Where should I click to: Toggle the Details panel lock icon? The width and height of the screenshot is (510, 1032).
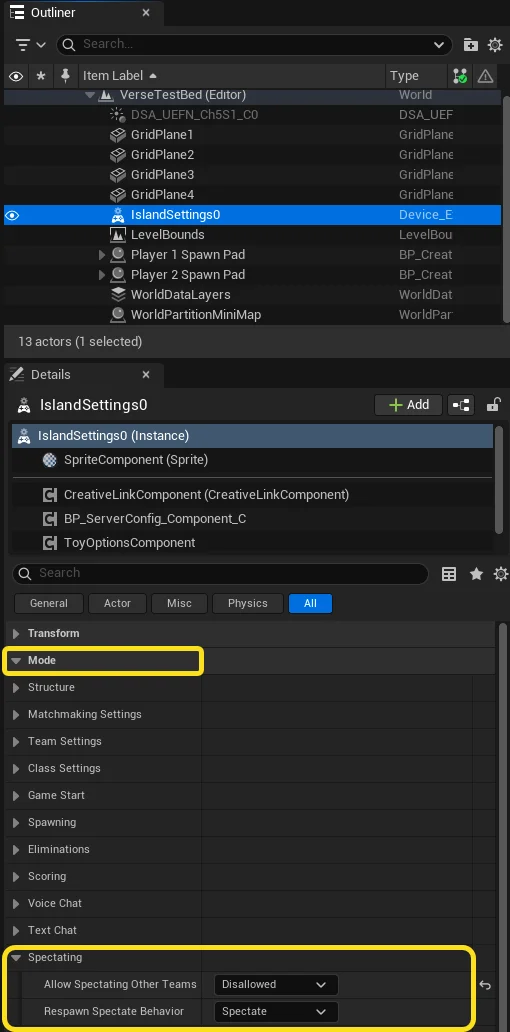[x=494, y=405]
